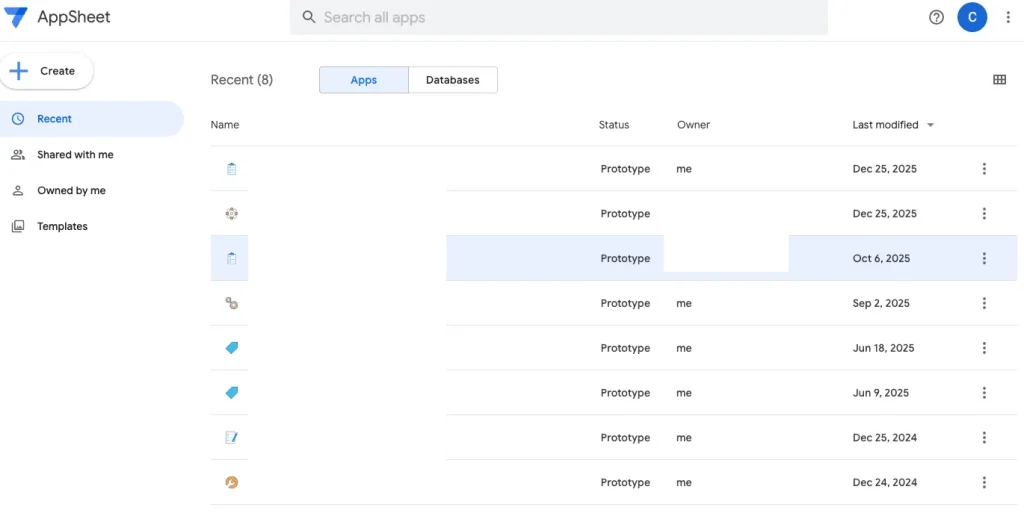Switch to grid view layout icon
This screenshot has height=513, width=1024.
coord(998,80)
